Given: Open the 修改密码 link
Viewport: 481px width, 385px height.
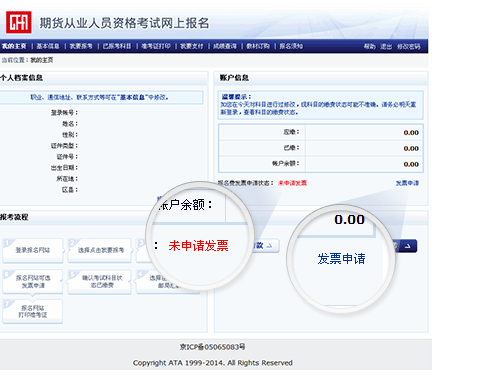Looking at the screenshot, I should [x=409, y=47].
